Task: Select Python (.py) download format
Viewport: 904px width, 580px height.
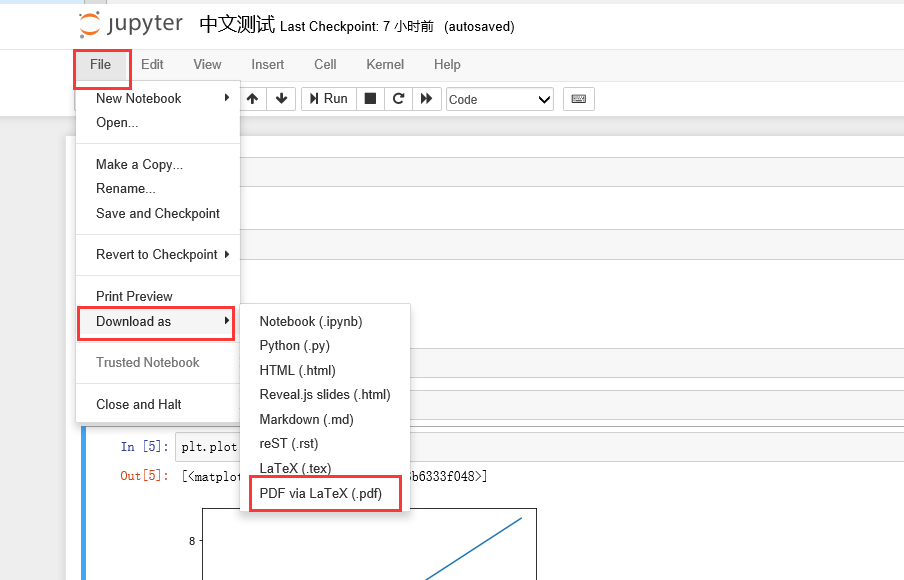Action: 292,345
